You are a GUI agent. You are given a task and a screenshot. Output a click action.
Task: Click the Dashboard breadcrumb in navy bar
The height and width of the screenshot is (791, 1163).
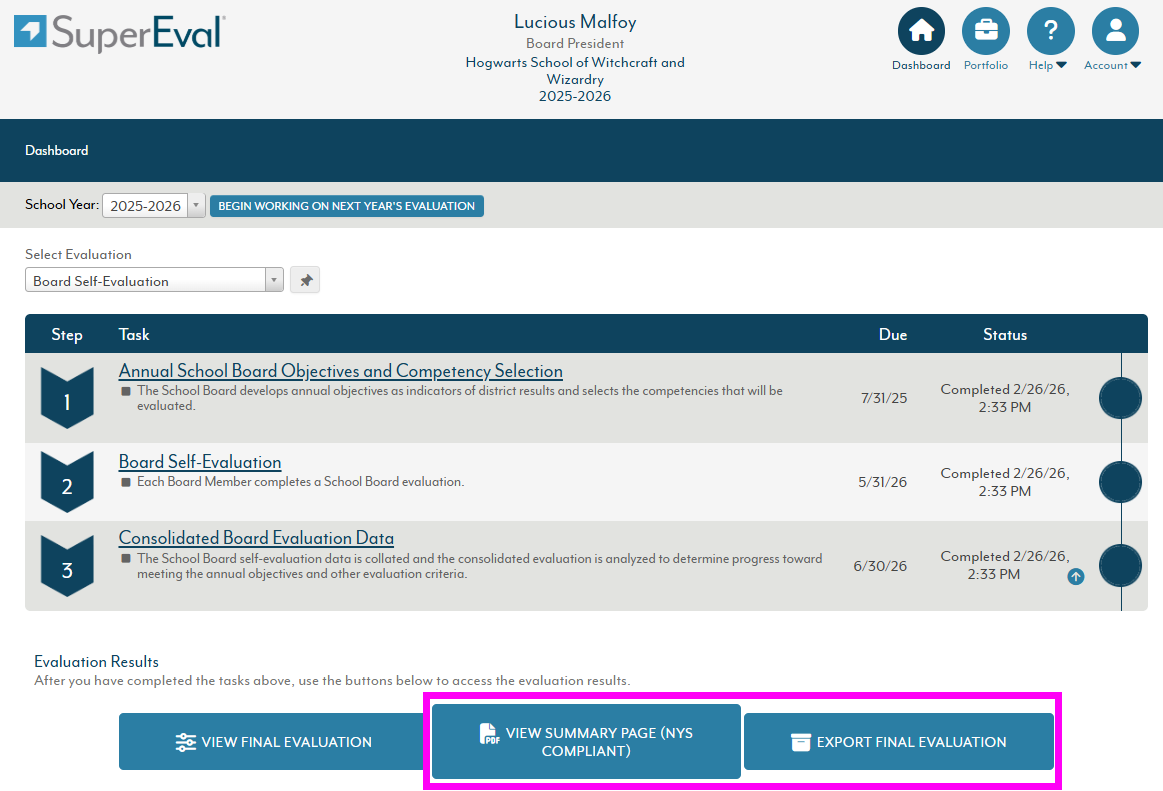(57, 151)
